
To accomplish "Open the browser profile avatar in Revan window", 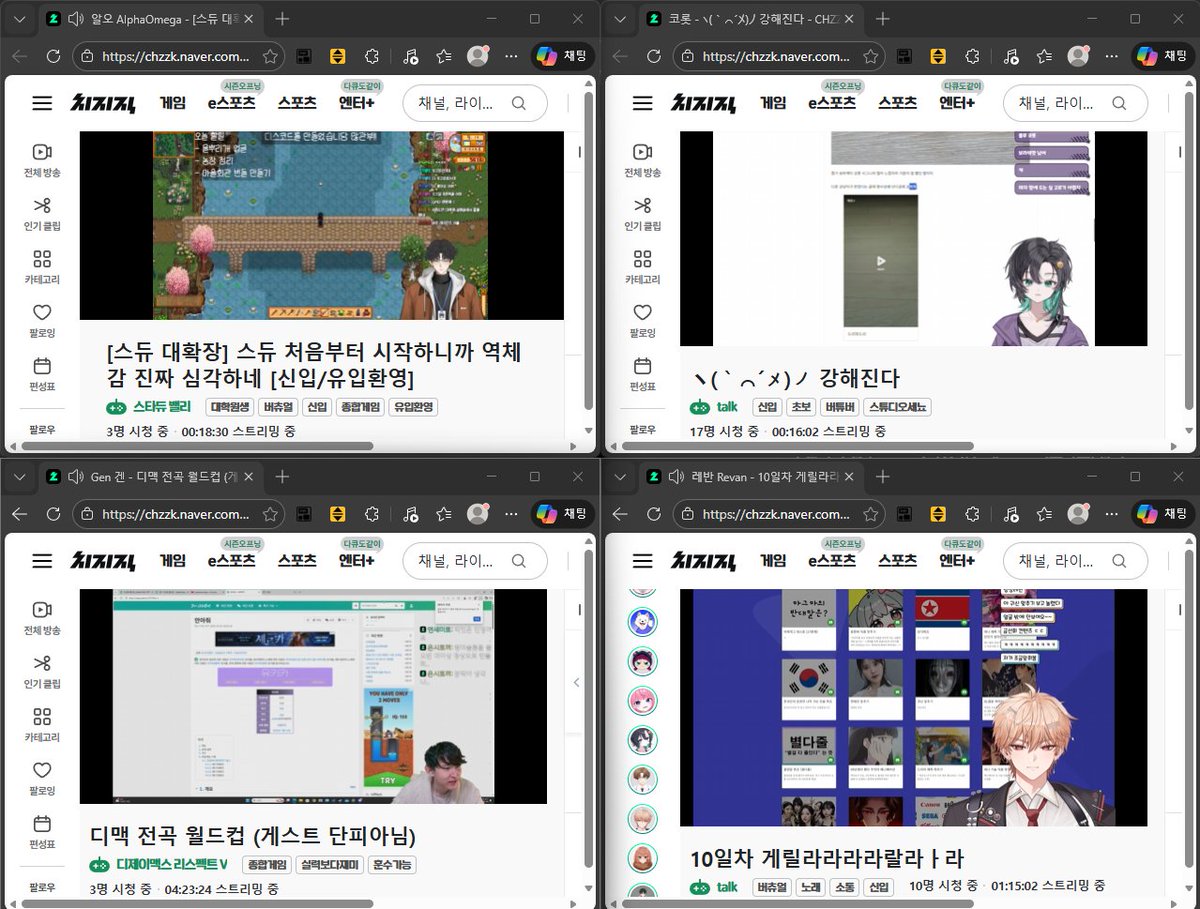I will [1078, 515].
